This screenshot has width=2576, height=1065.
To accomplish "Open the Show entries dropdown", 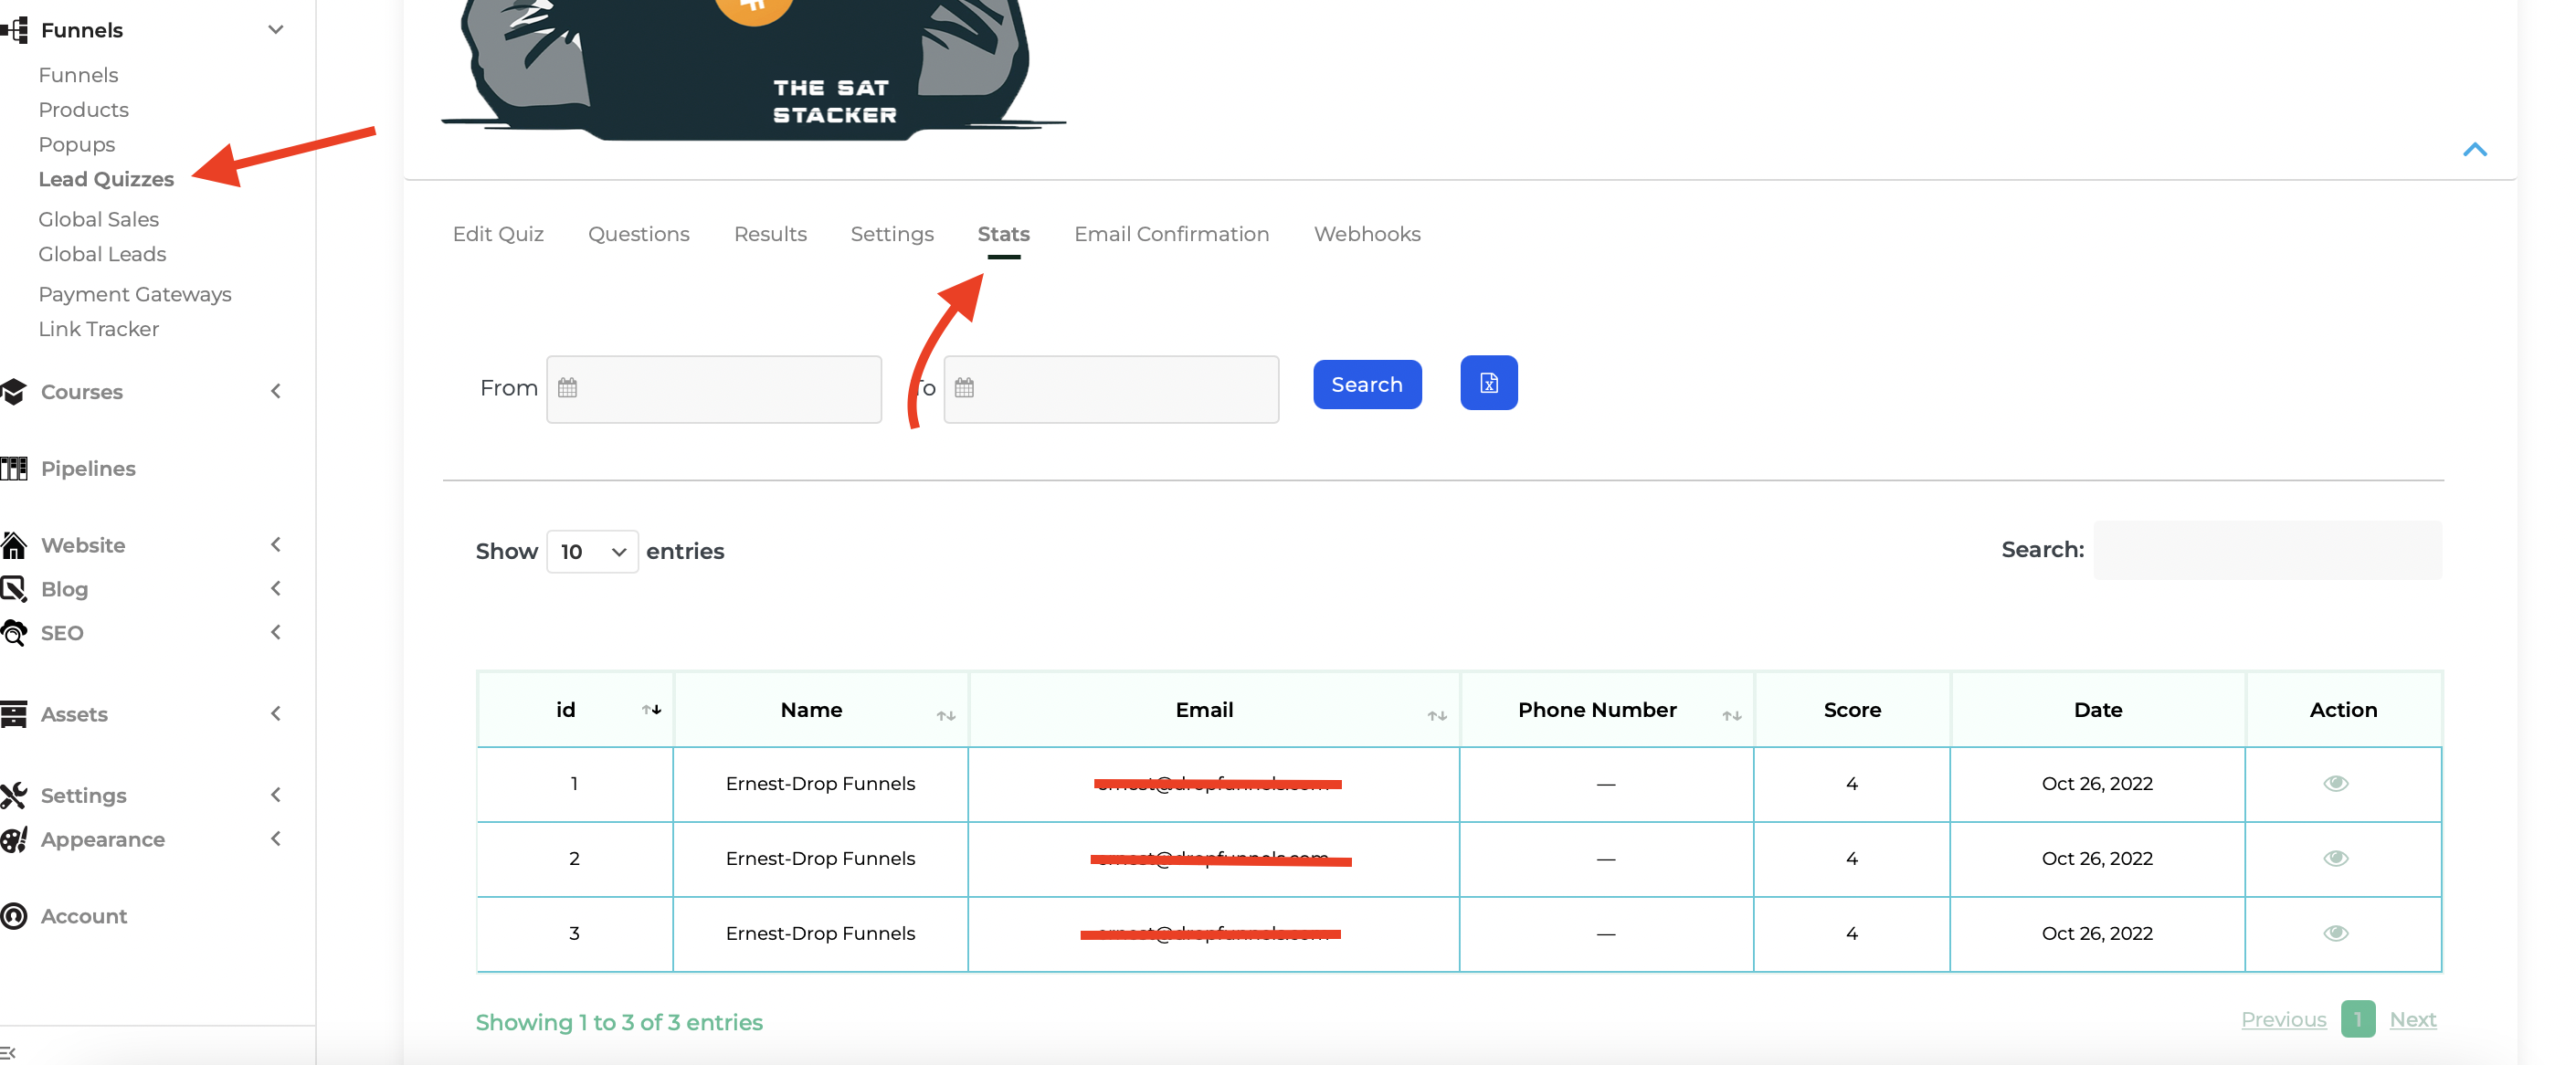I will point(592,551).
